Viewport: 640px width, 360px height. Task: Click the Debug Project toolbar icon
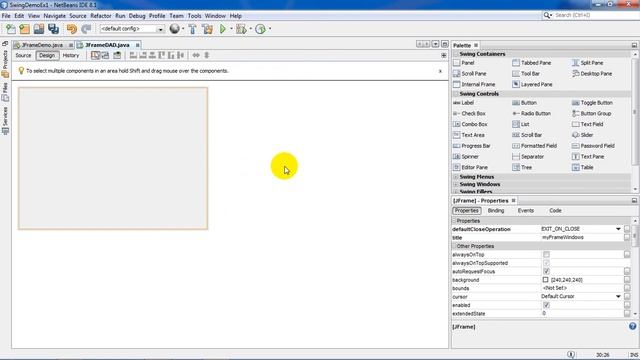point(241,29)
